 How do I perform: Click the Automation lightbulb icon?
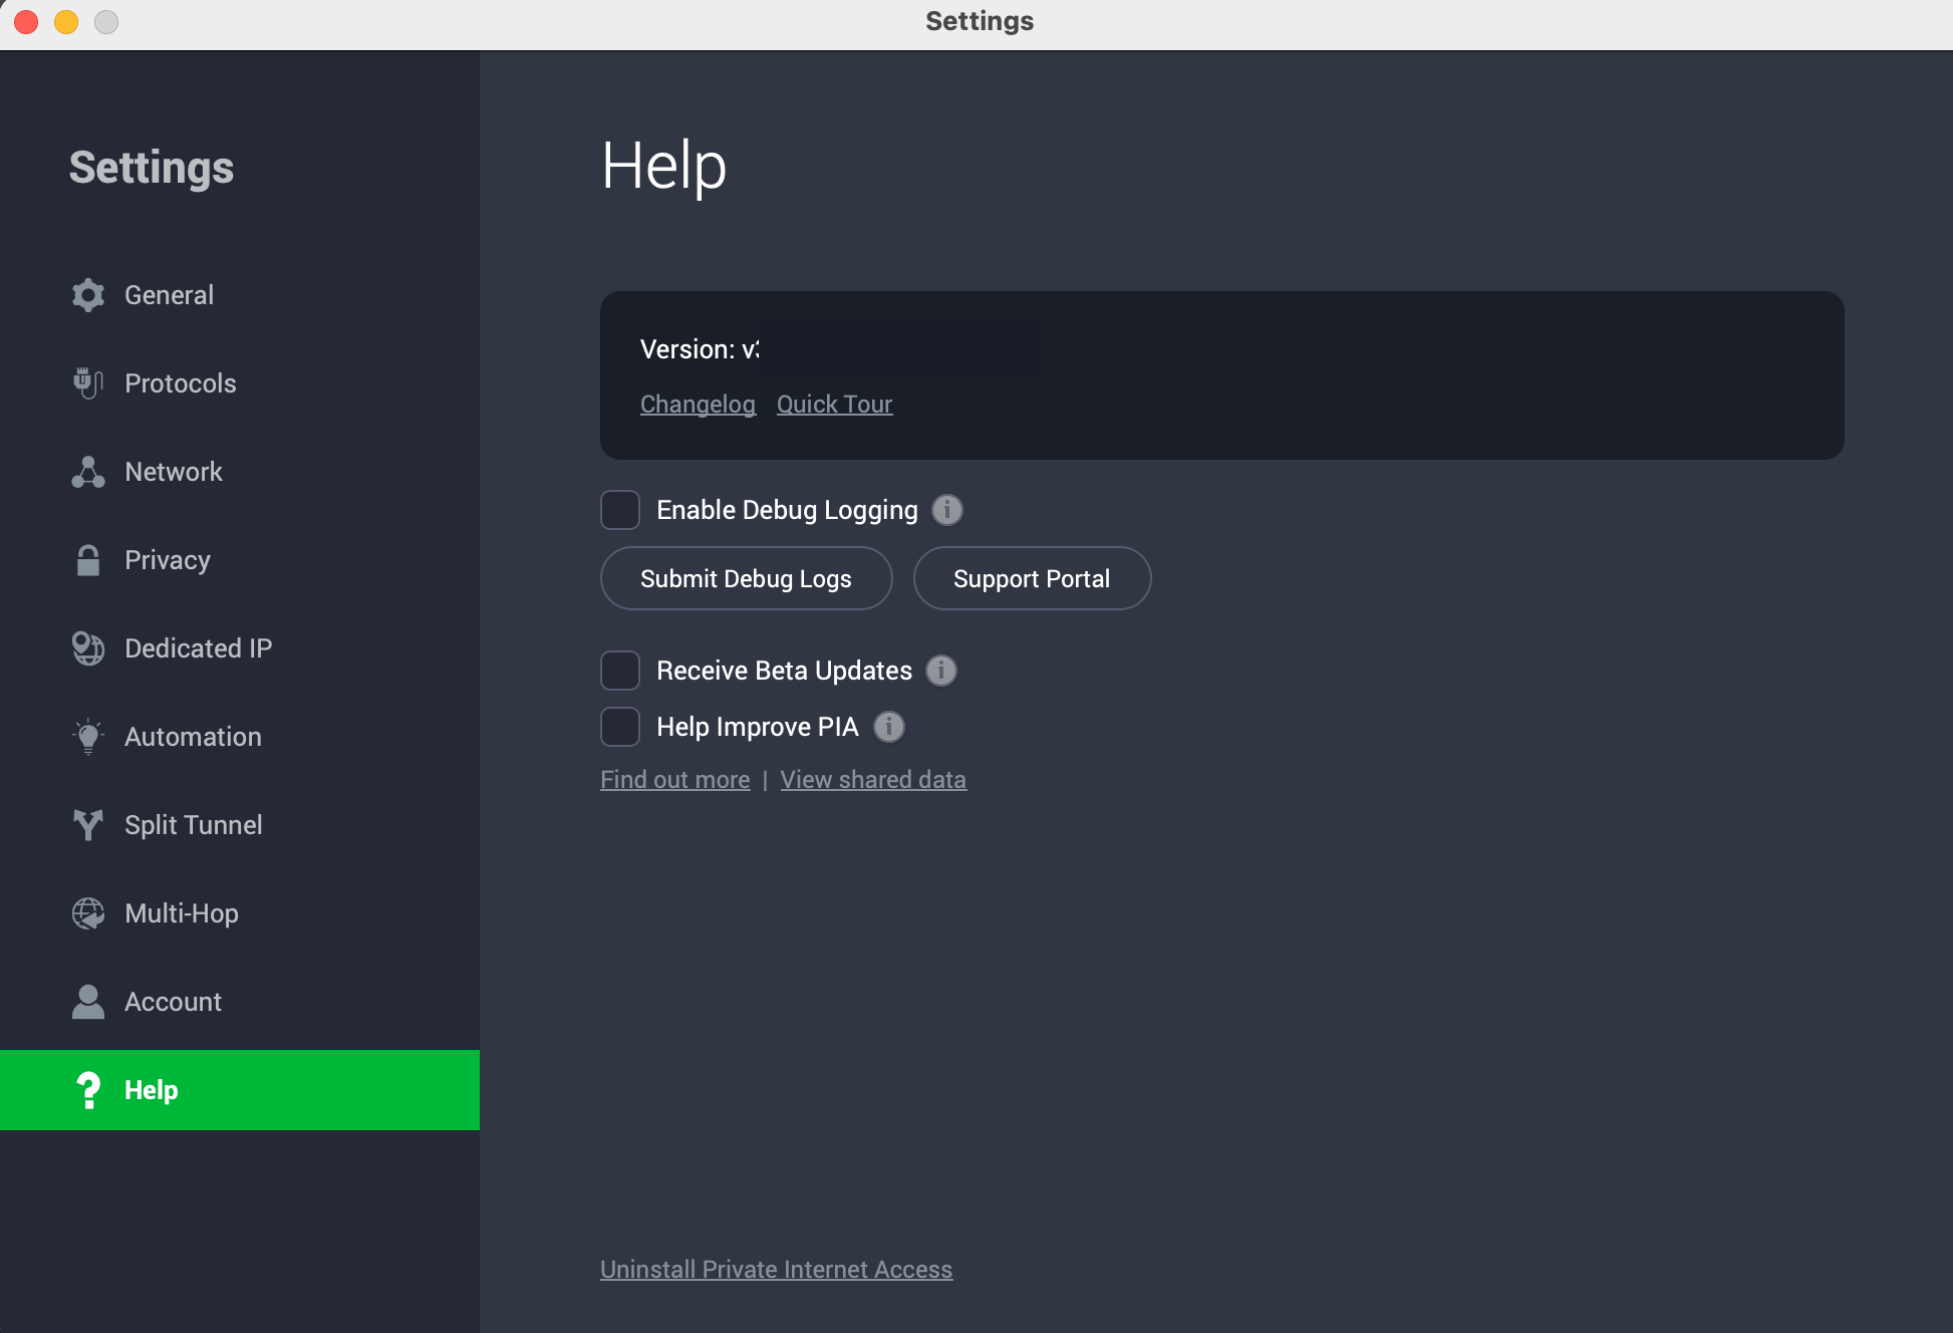point(88,737)
